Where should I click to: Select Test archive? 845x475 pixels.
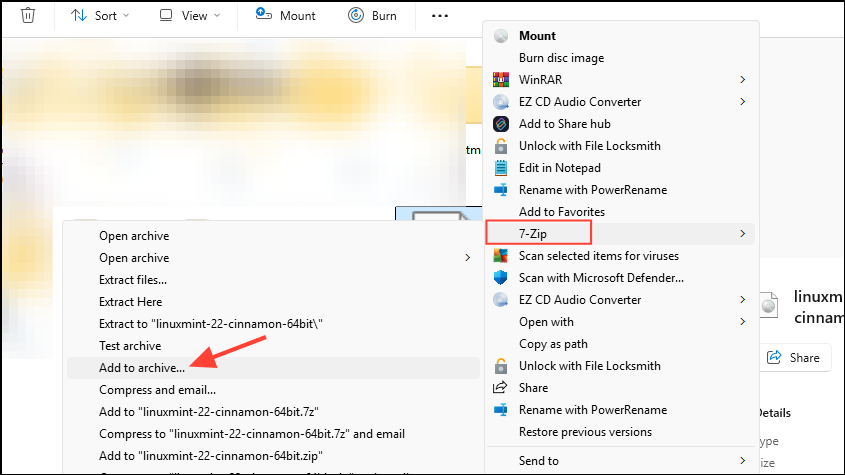[130, 346]
